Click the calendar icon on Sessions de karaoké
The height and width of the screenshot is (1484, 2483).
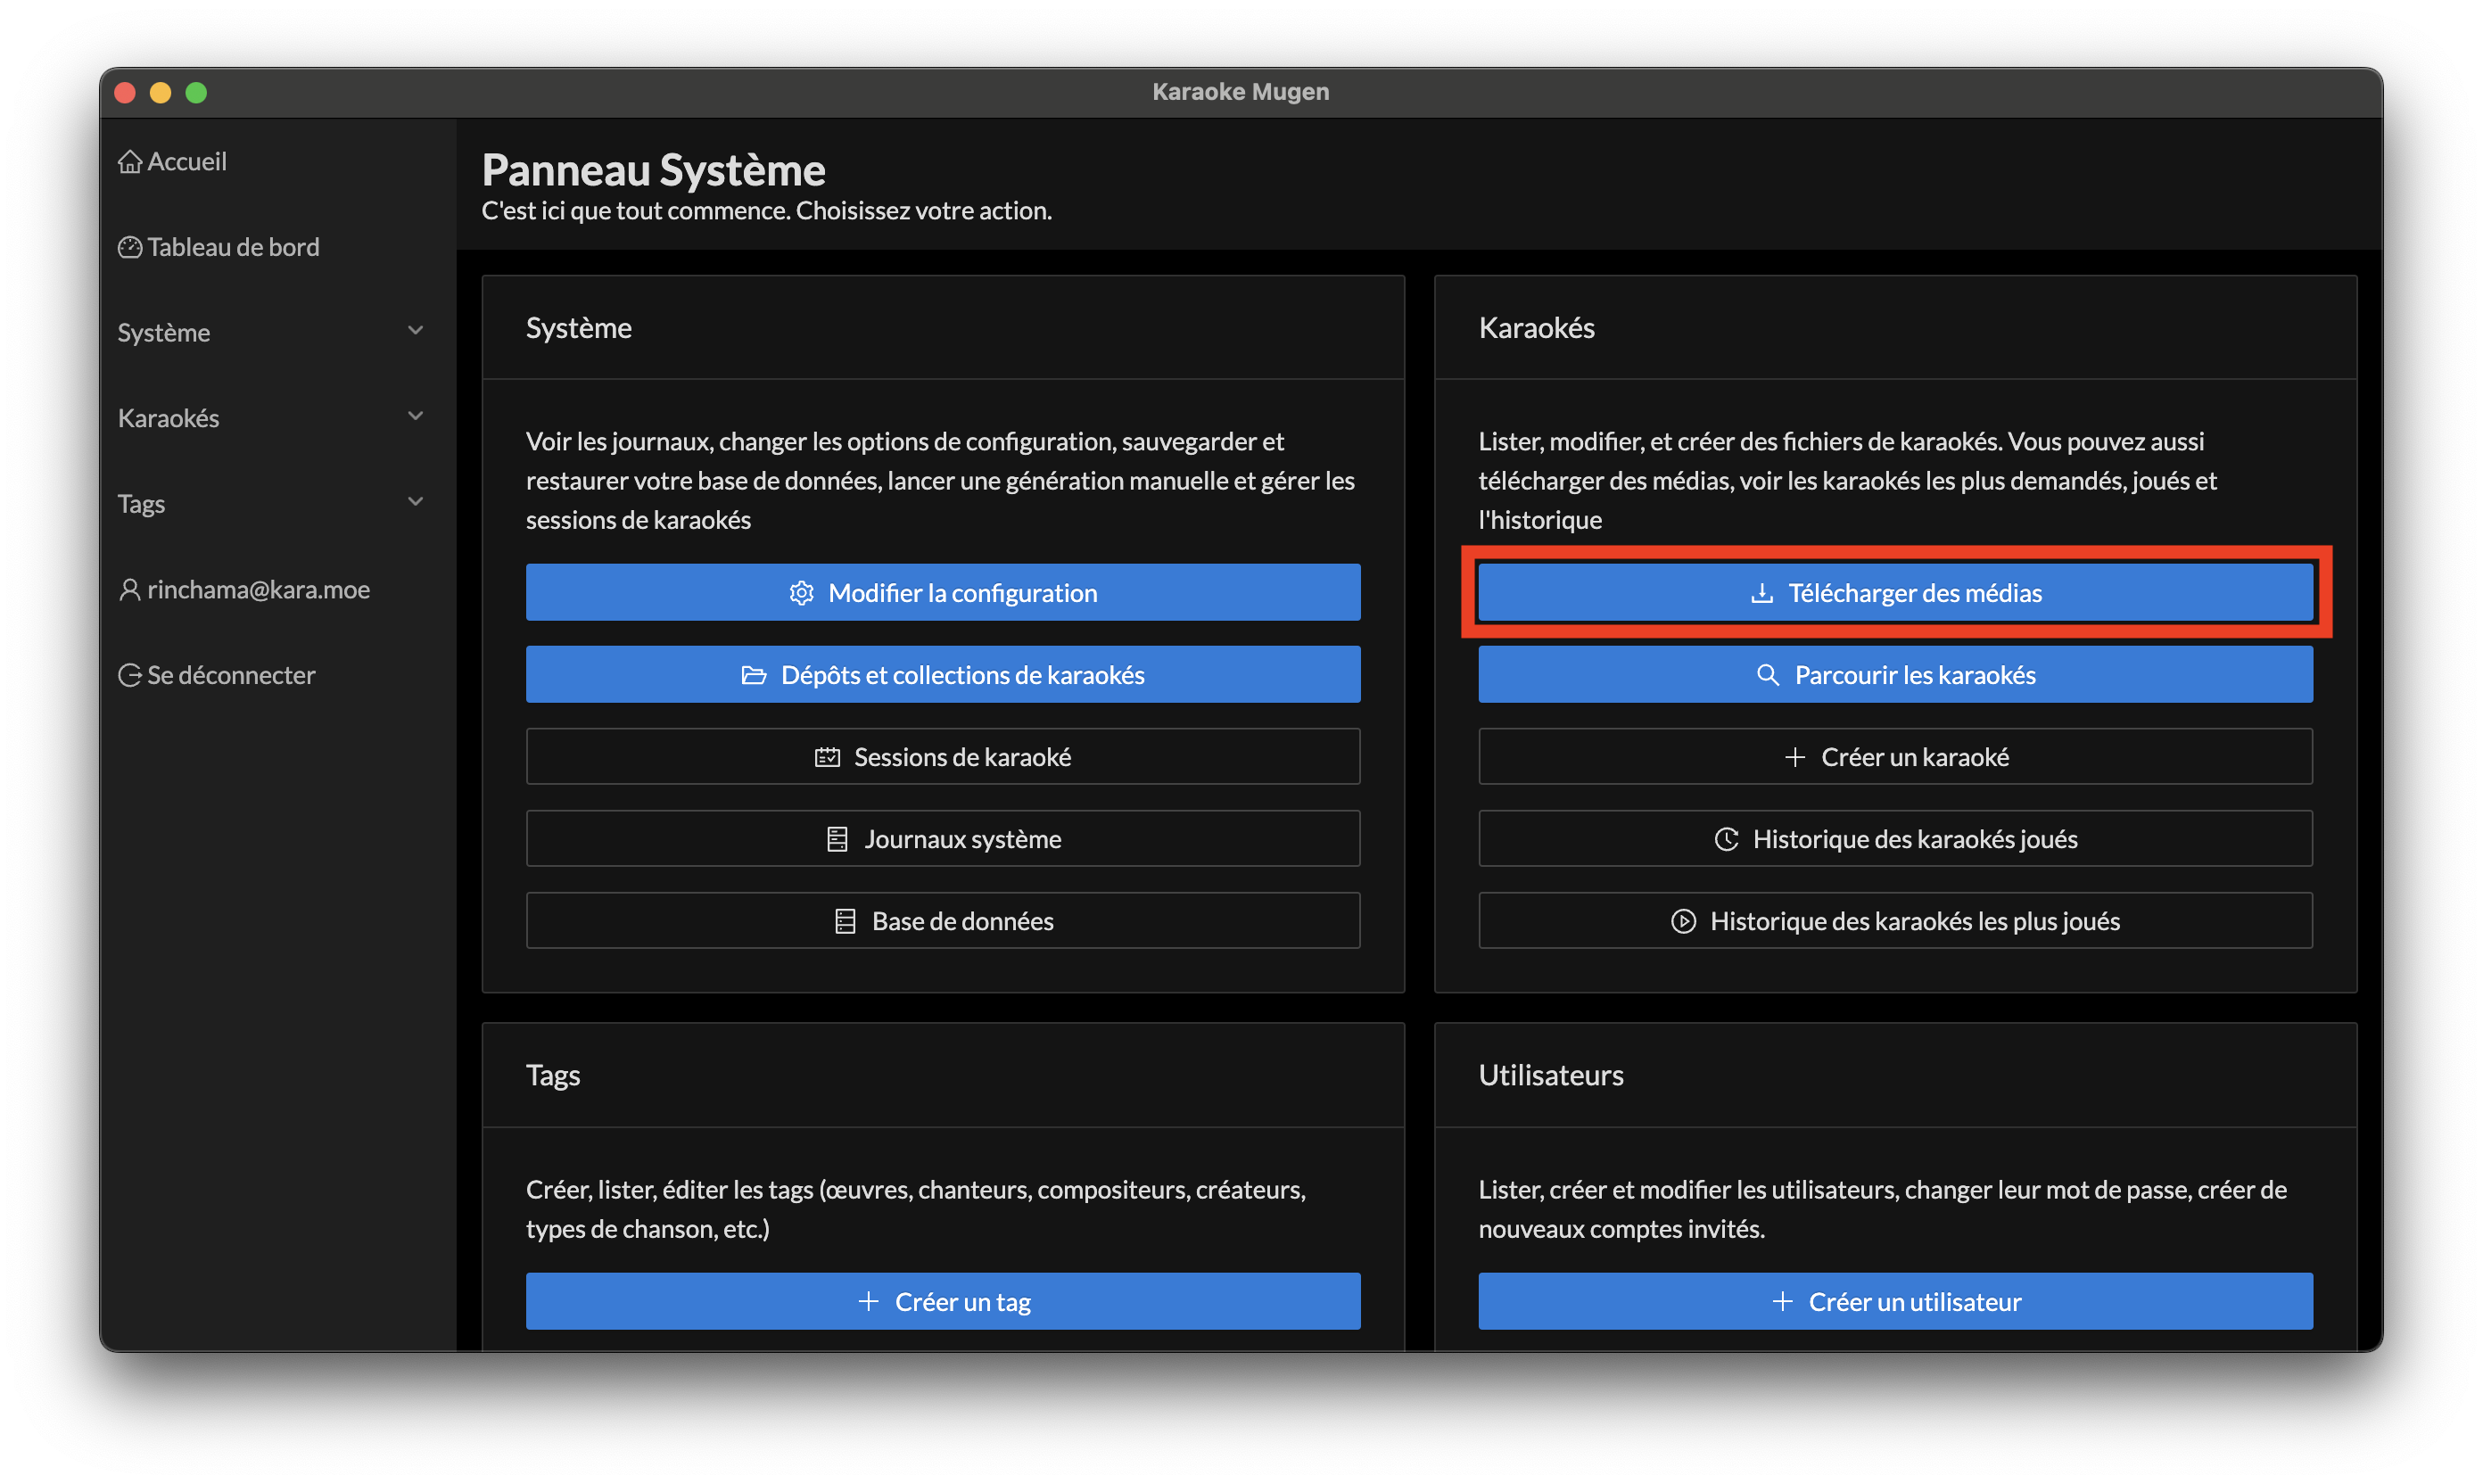pyautogui.click(x=827, y=758)
